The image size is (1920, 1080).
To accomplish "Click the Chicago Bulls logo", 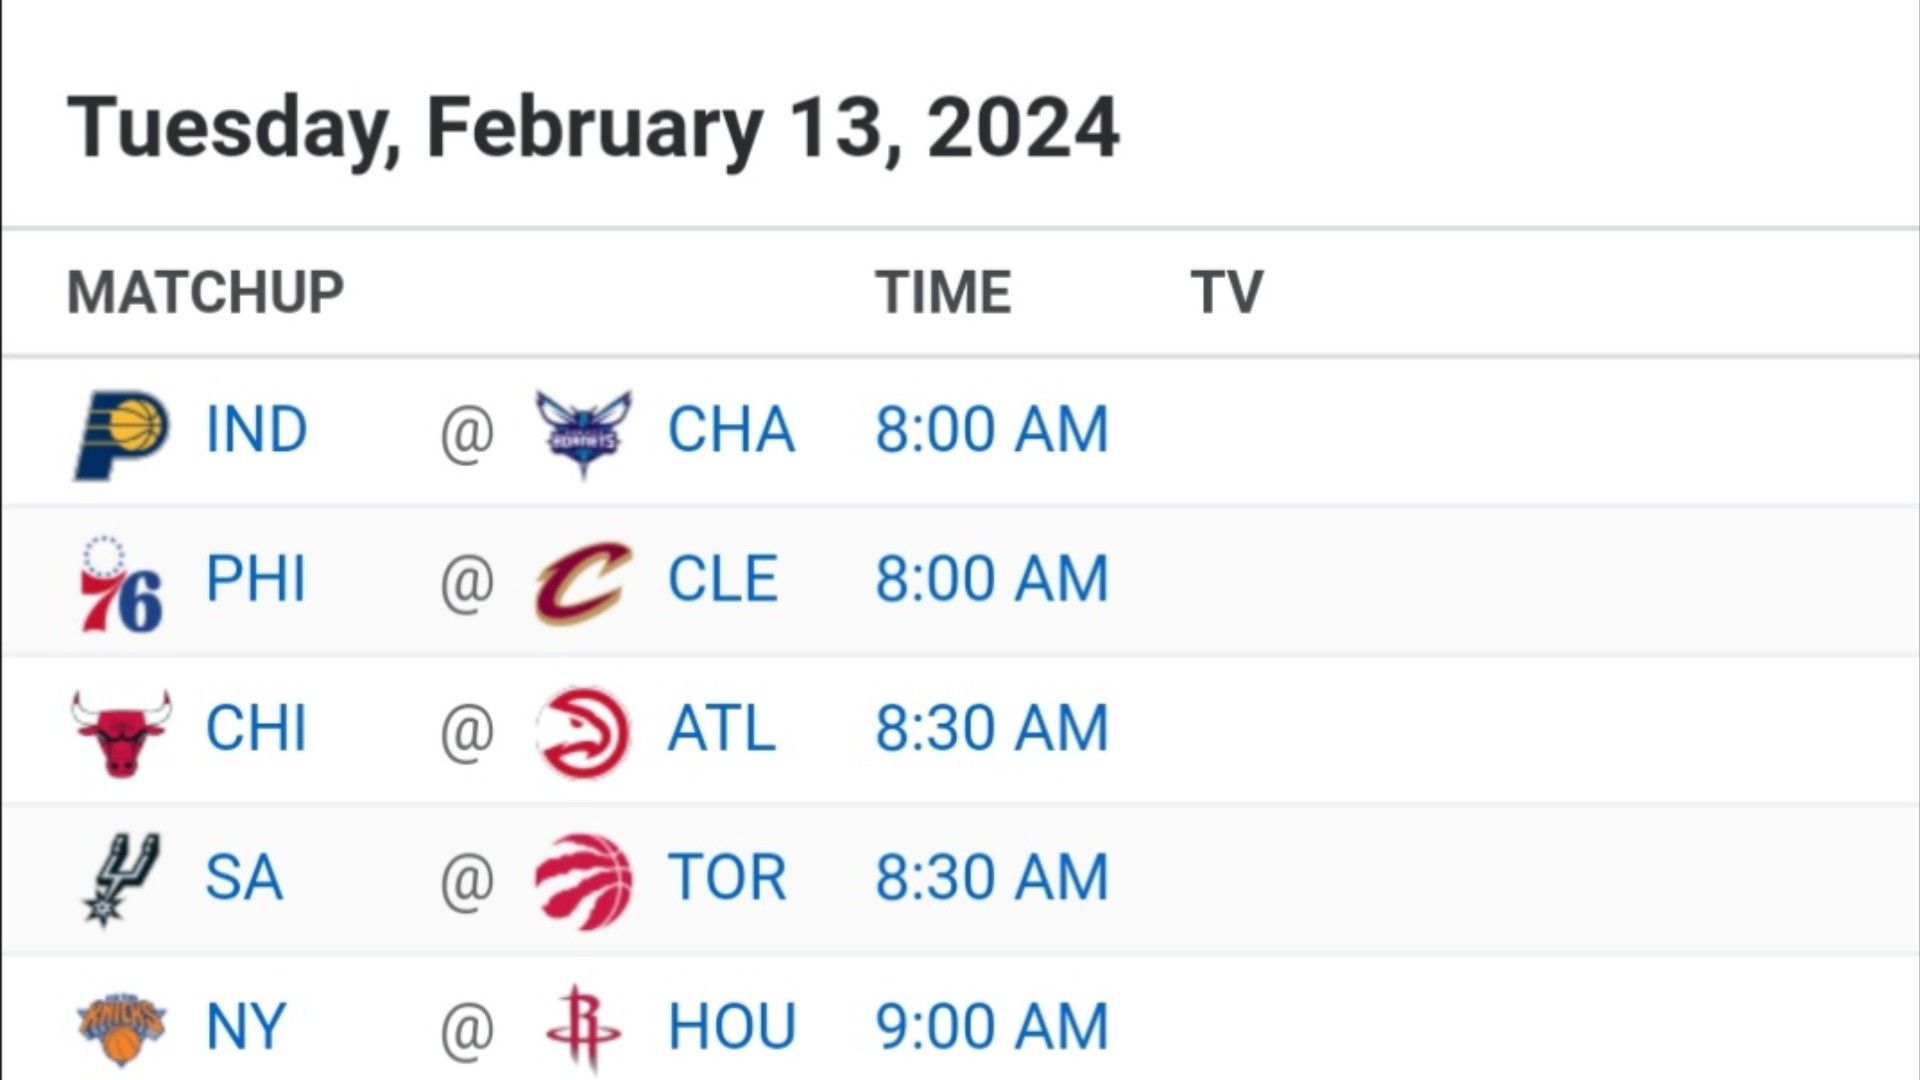I will click(122, 733).
